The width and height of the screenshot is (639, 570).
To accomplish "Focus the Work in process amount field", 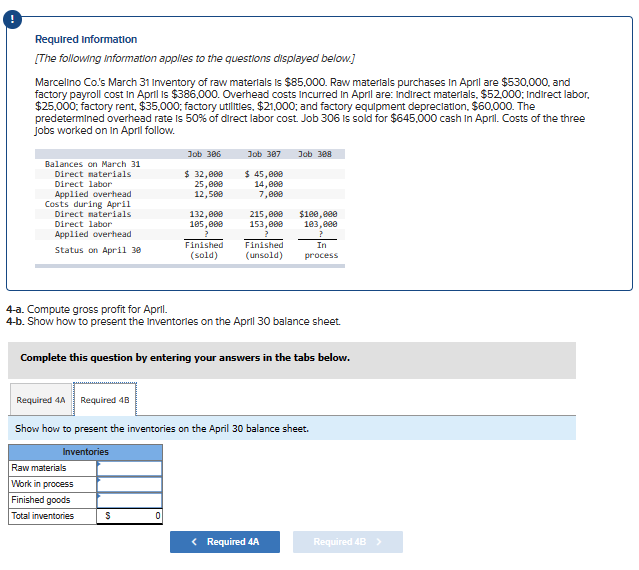I will (x=129, y=484).
